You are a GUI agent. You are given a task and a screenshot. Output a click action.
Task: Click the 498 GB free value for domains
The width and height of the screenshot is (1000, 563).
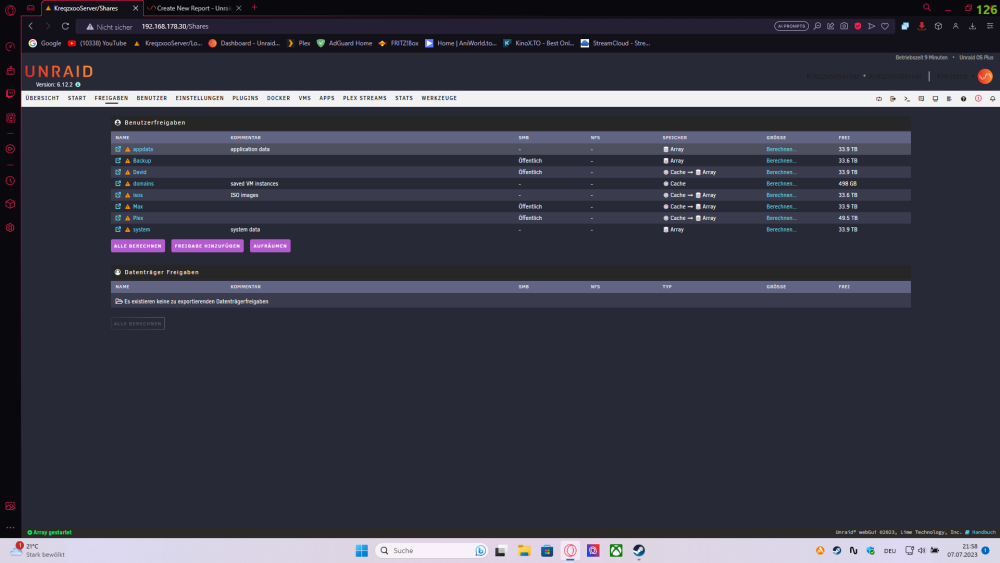click(848, 184)
